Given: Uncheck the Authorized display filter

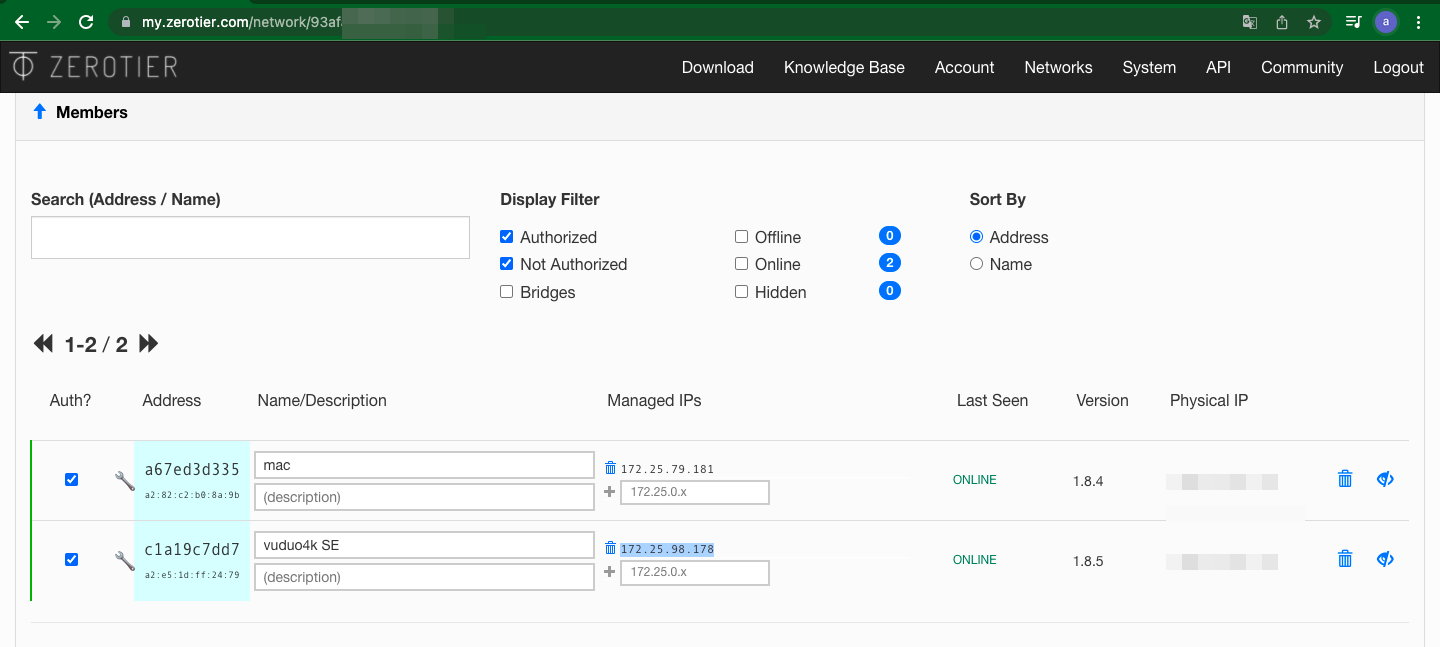Looking at the screenshot, I should point(507,237).
